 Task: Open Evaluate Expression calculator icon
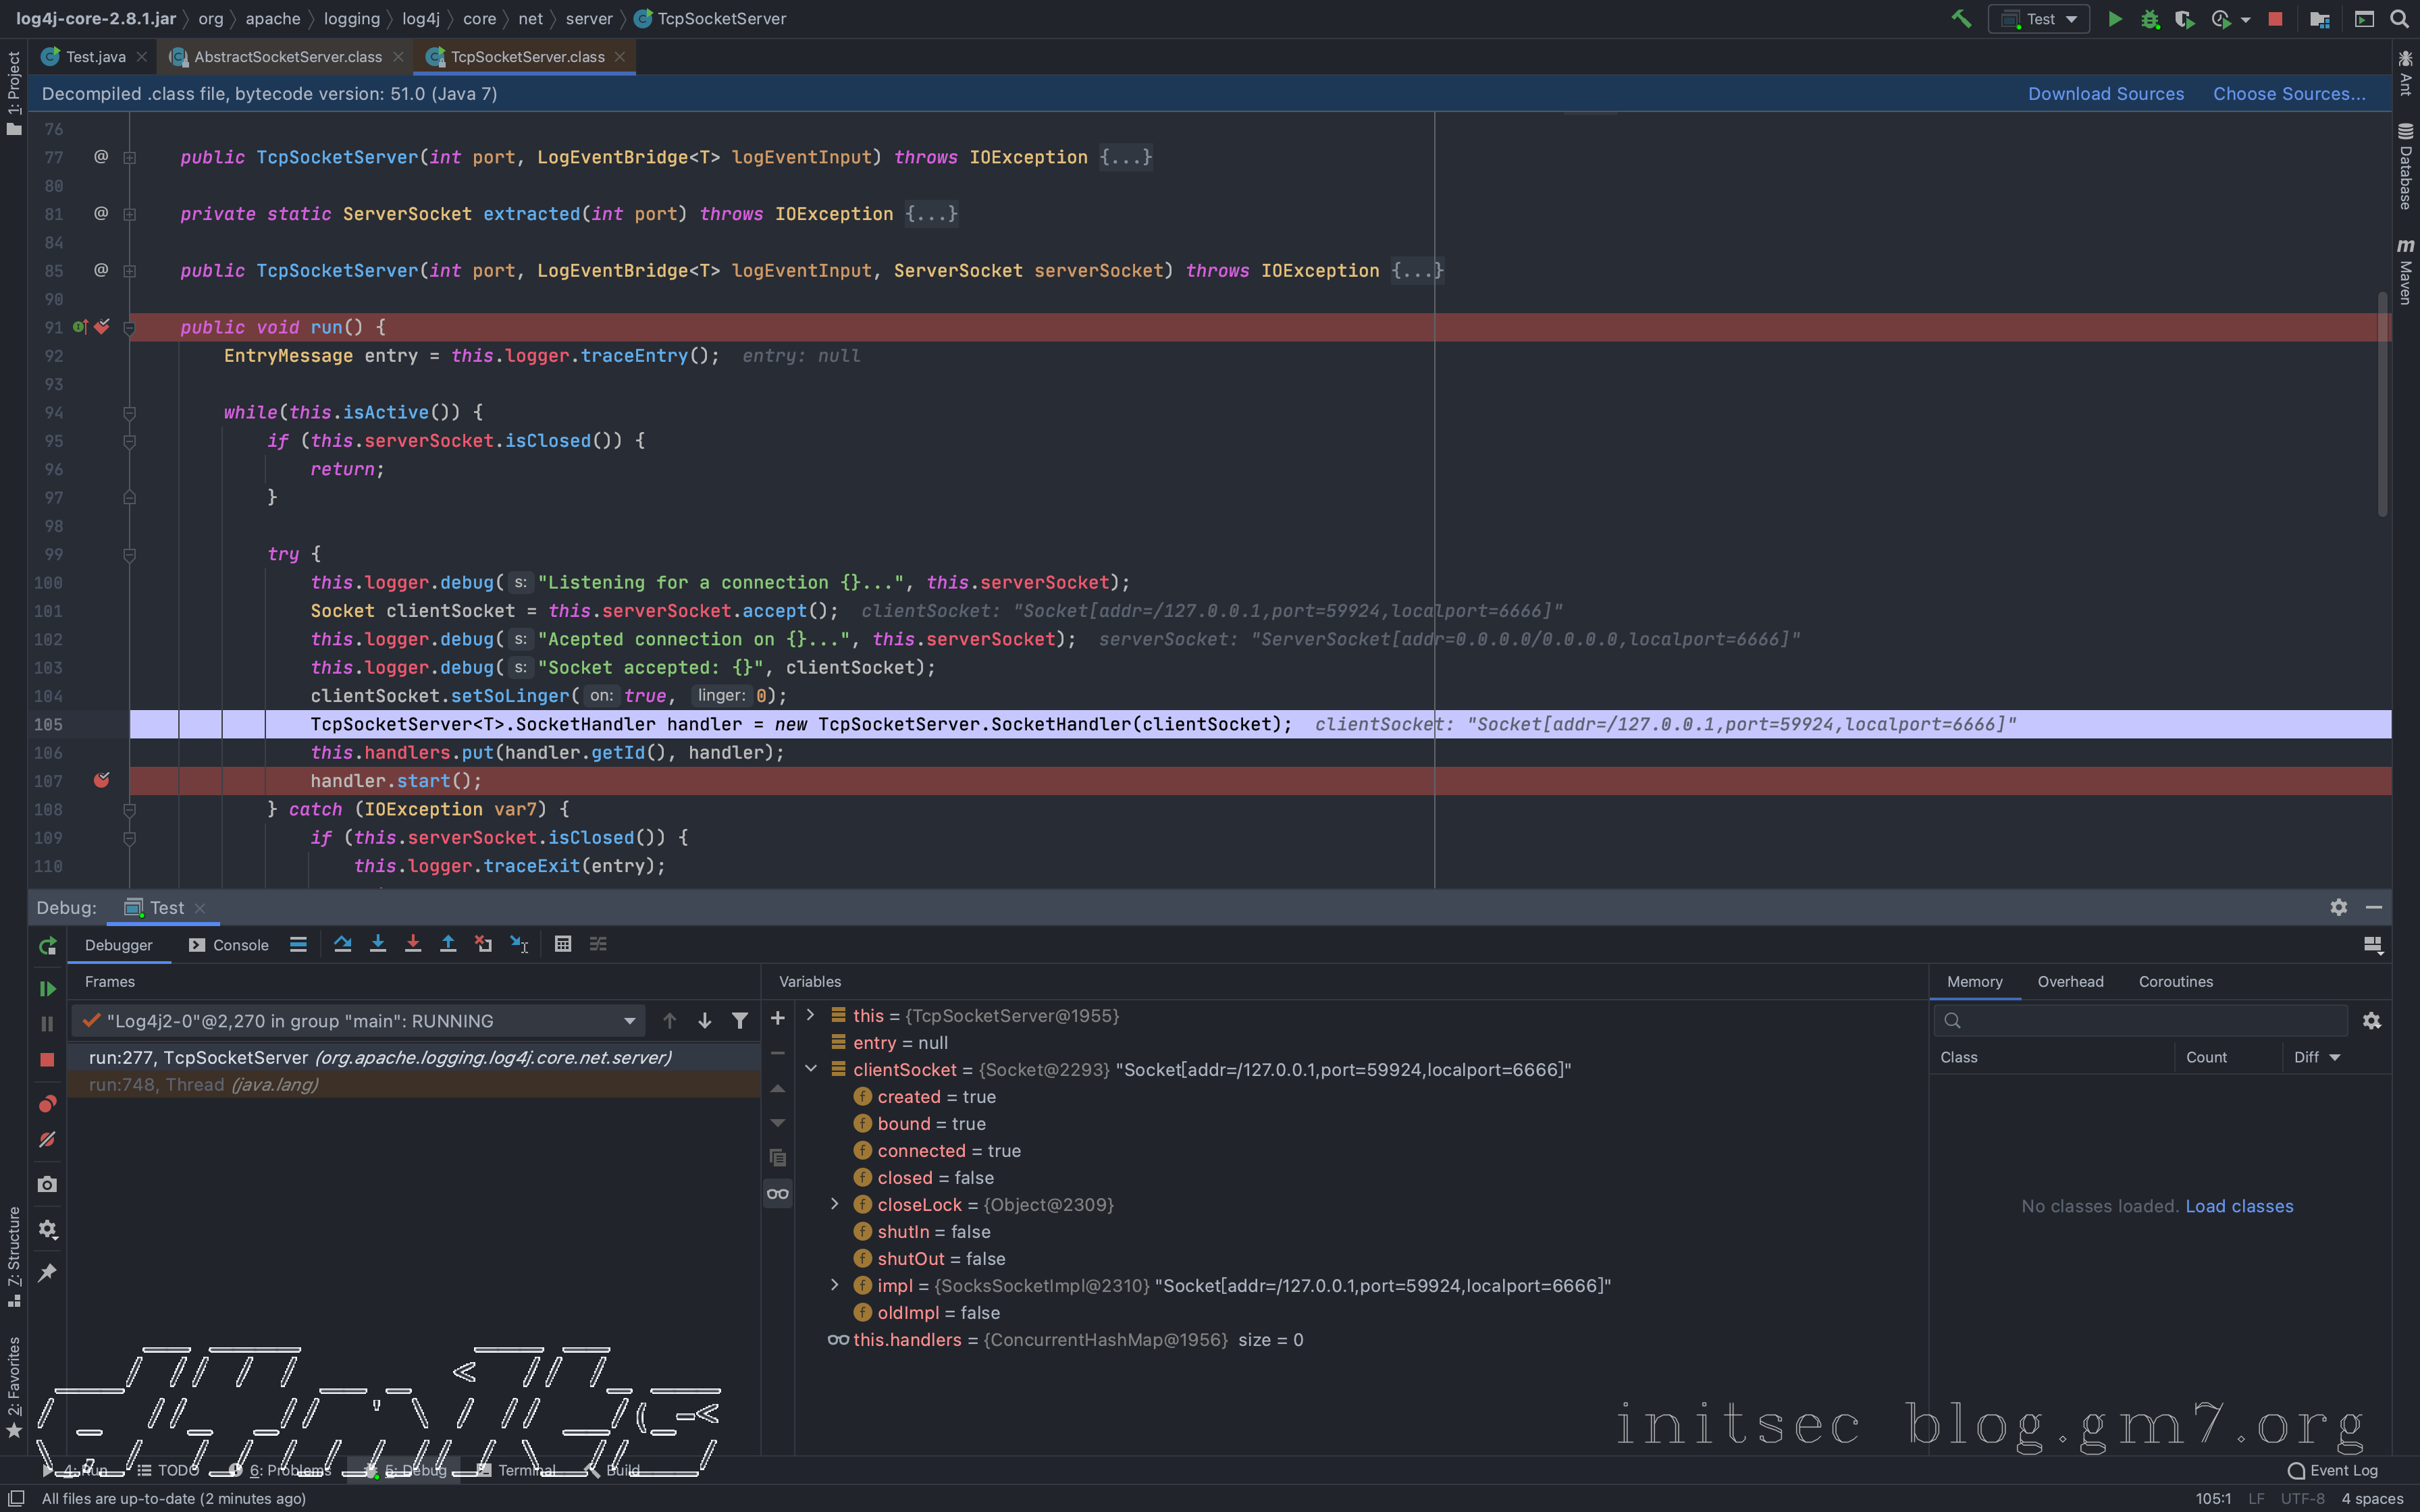[x=563, y=944]
